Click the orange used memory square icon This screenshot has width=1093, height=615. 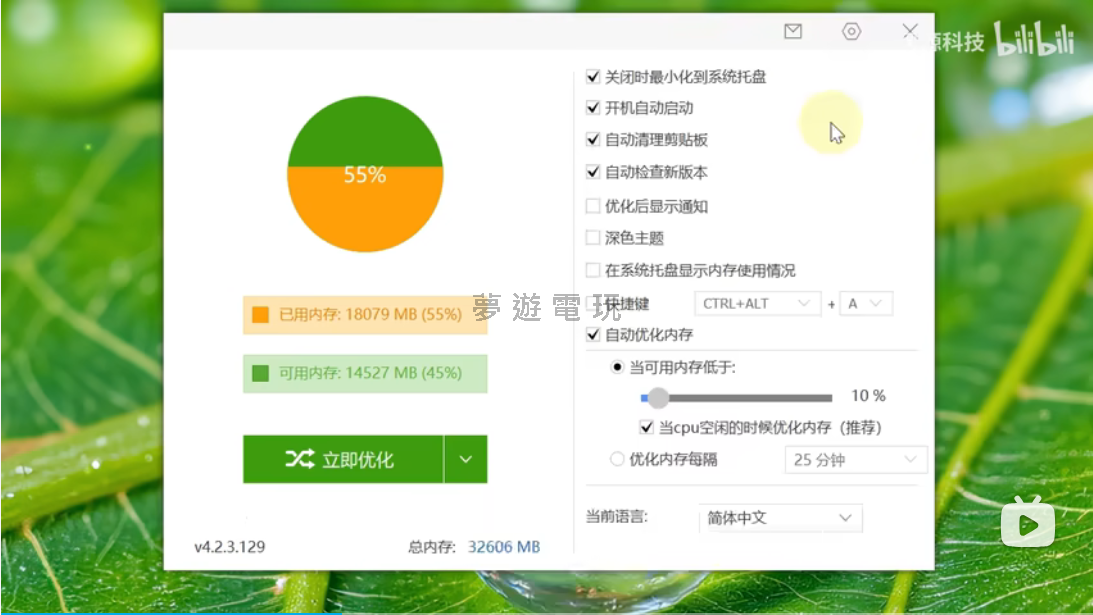pos(261,314)
